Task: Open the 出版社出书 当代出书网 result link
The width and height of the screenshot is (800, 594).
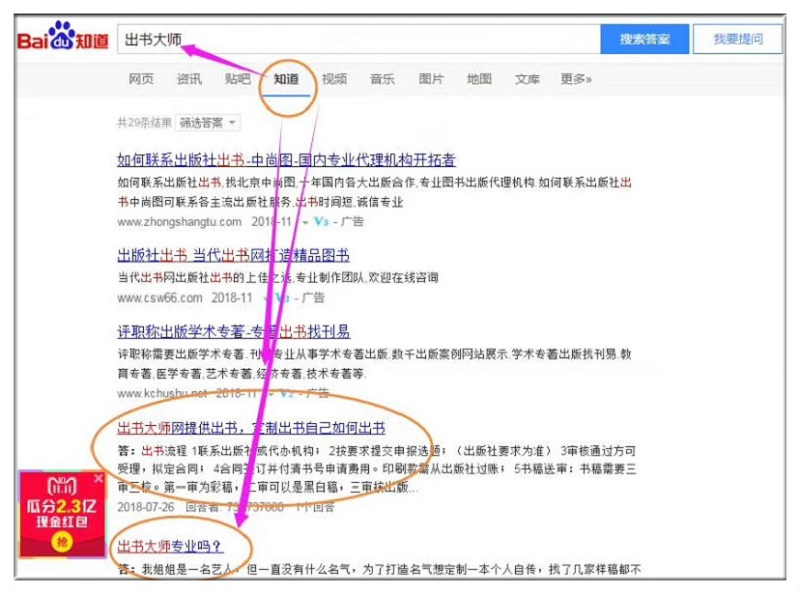Action: (x=233, y=255)
